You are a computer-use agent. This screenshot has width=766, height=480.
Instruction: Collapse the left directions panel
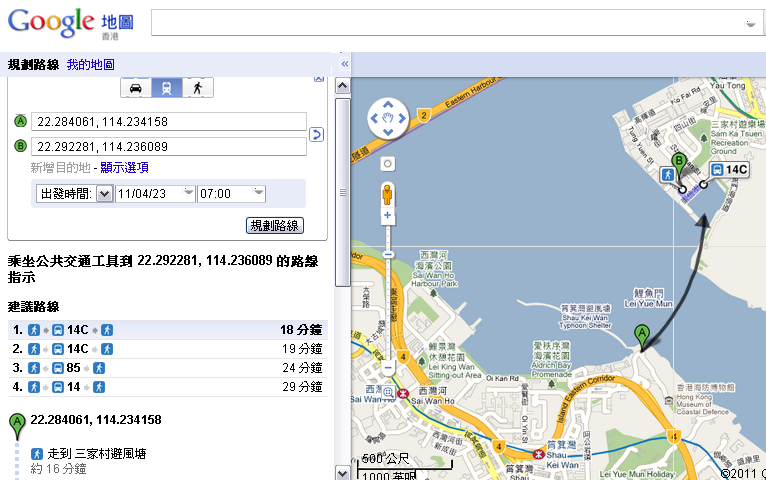click(344, 64)
